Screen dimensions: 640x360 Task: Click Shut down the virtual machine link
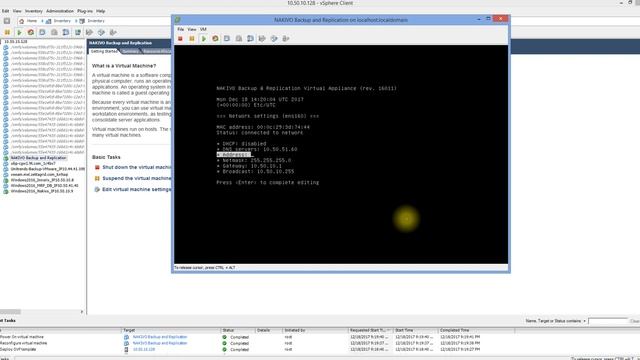click(137, 167)
